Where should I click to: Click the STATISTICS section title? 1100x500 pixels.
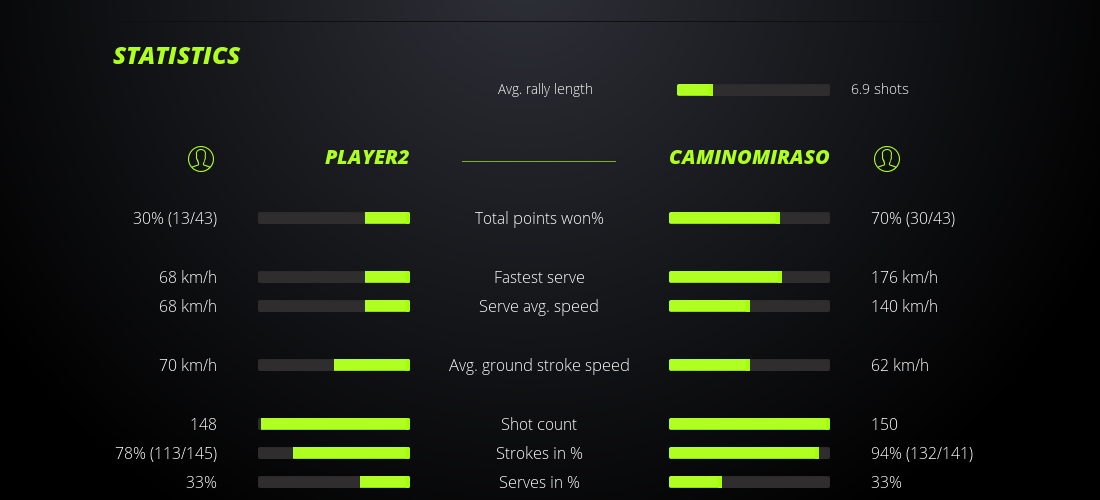[x=177, y=56]
